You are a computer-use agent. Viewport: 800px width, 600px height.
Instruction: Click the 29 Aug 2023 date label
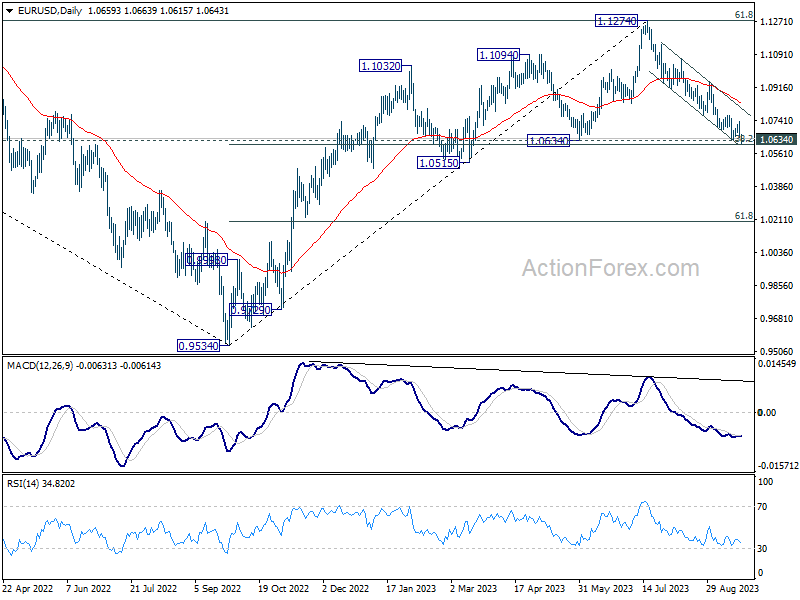point(733,589)
